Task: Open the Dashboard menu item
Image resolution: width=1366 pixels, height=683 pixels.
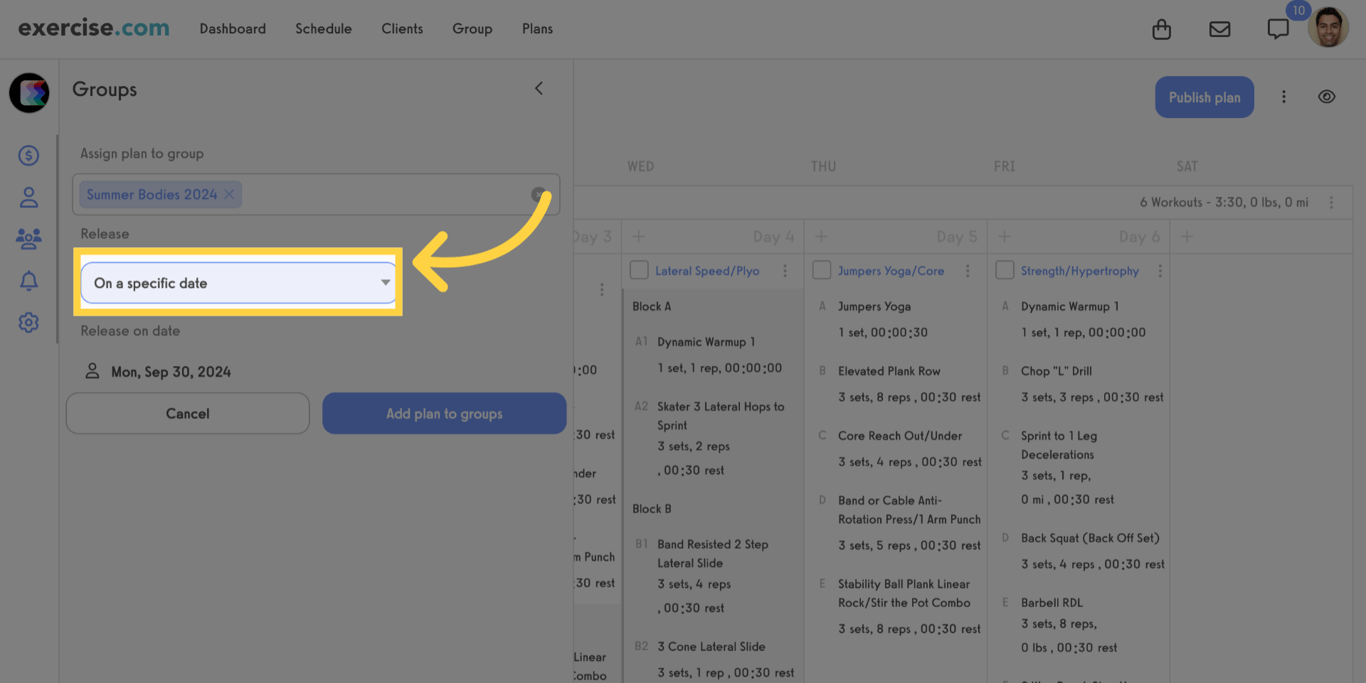Action: pyautogui.click(x=232, y=29)
